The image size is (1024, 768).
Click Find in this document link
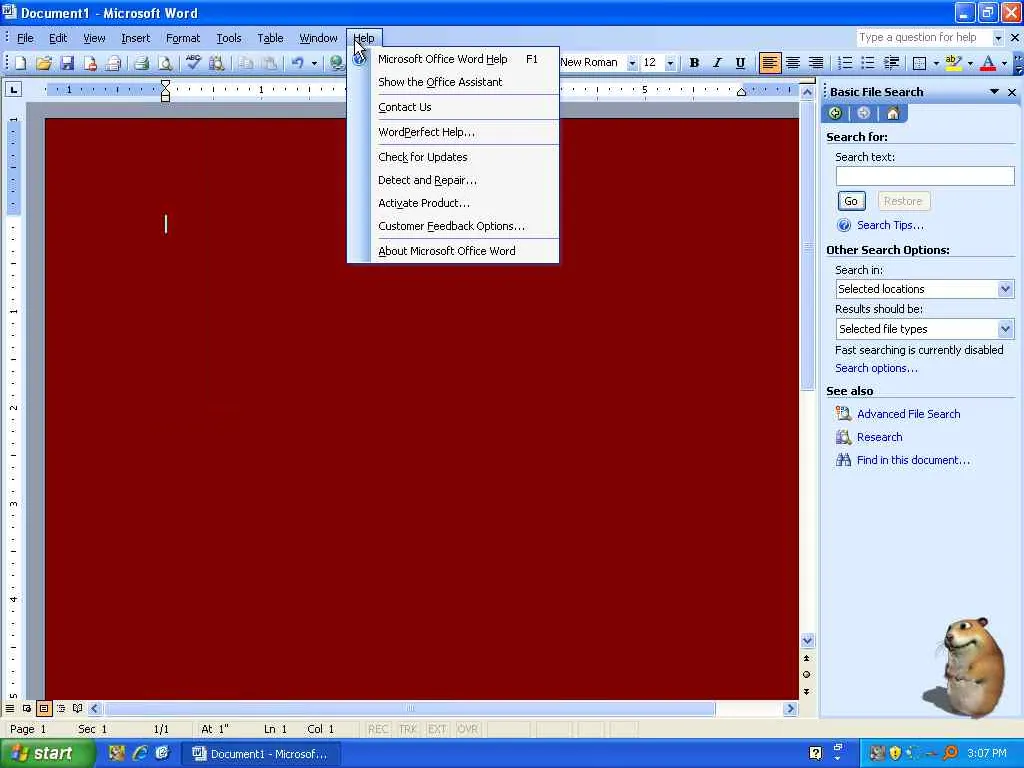[x=914, y=460]
